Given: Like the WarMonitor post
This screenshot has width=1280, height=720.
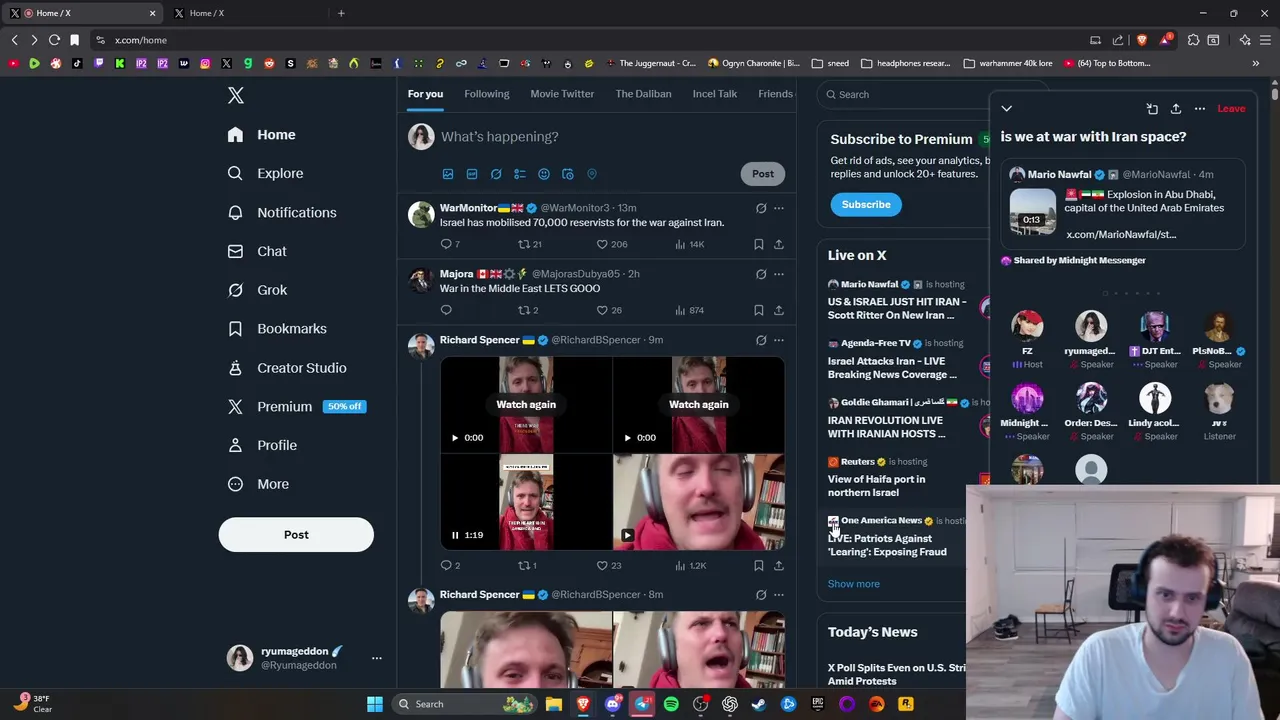Looking at the screenshot, I should point(611,244).
